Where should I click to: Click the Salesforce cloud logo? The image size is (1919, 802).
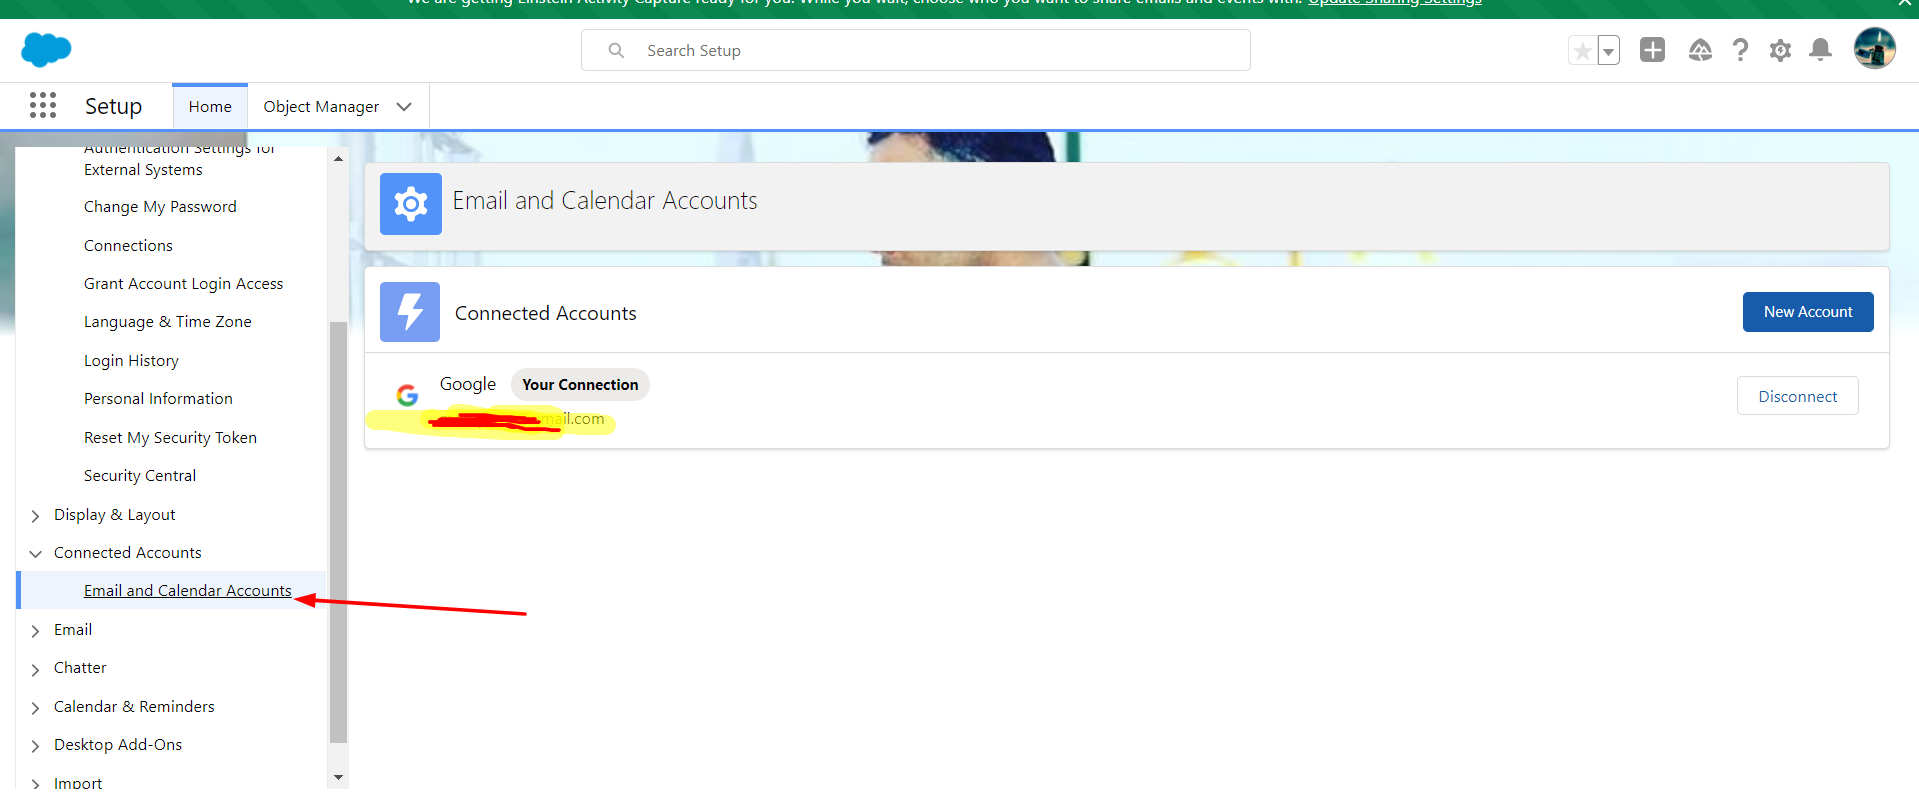click(46, 49)
